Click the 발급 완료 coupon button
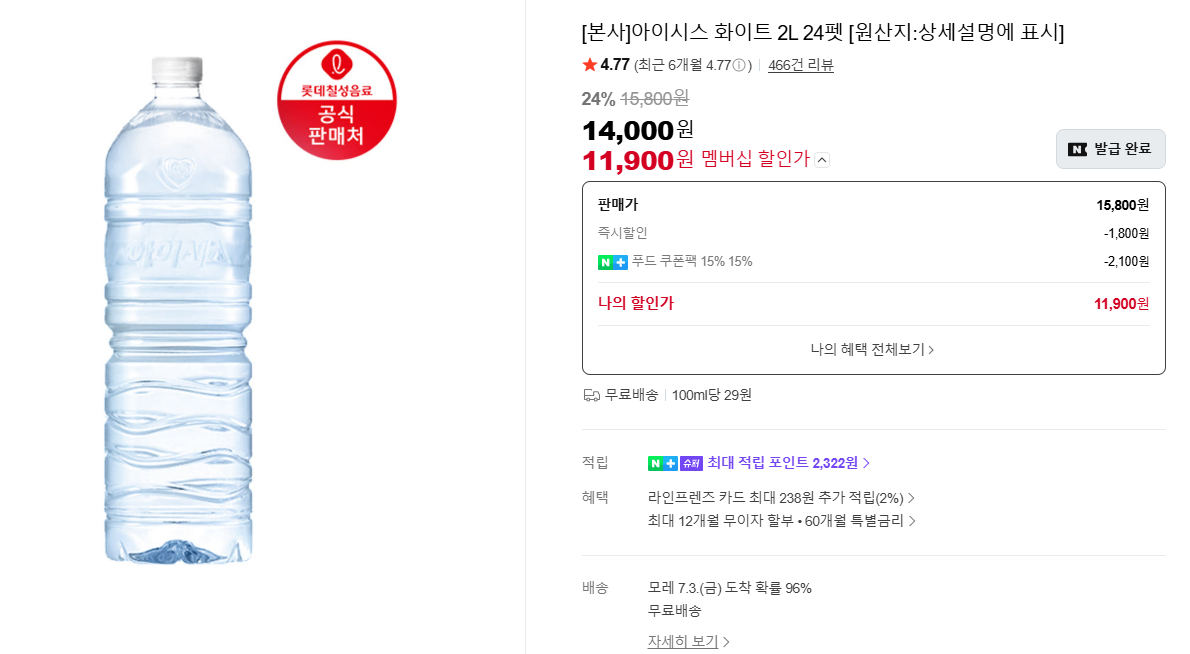Screen dimensions: 1190x654 1110,149
